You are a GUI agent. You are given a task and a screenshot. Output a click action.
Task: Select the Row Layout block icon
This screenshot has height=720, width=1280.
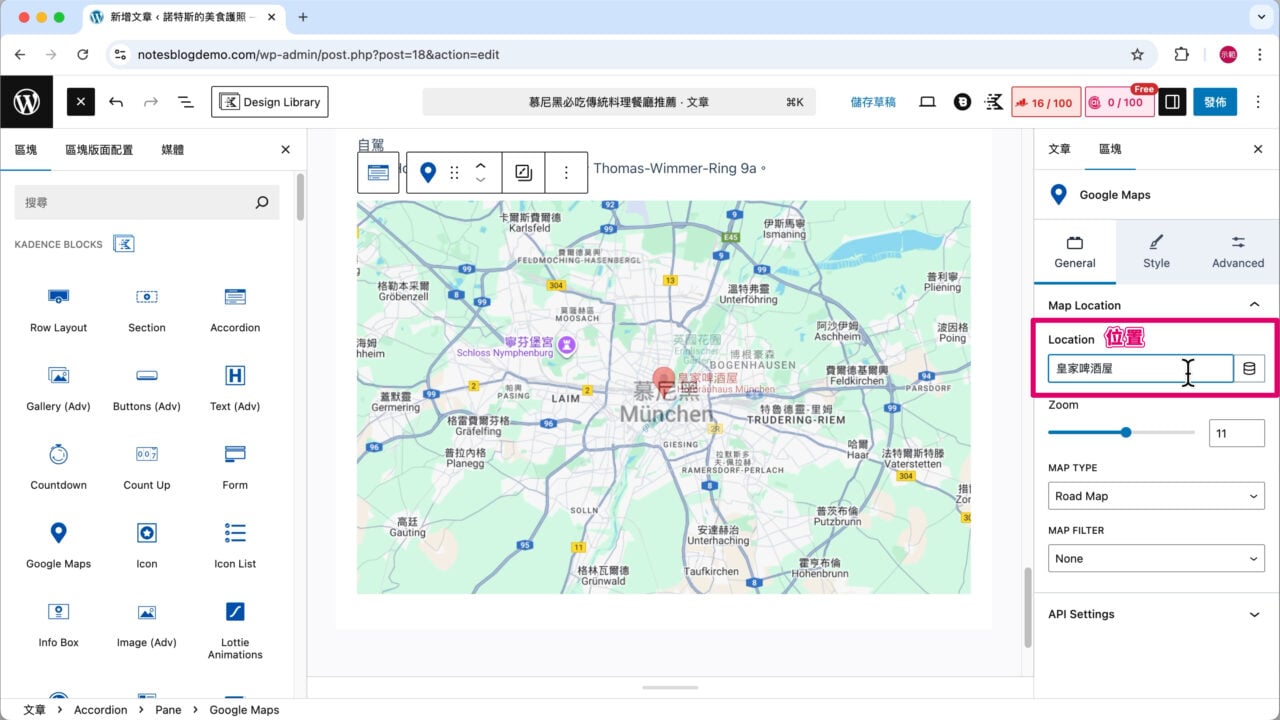(57, 297)
